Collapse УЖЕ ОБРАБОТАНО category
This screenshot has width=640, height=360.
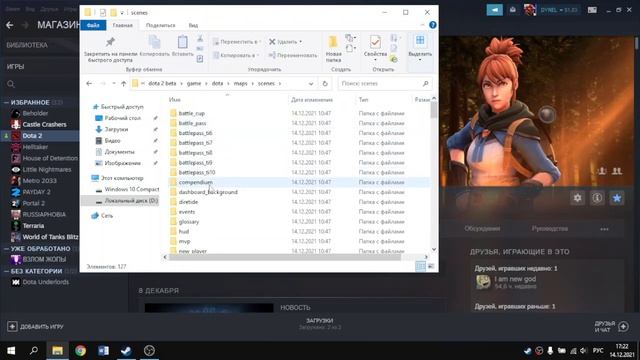click(7, 249)
